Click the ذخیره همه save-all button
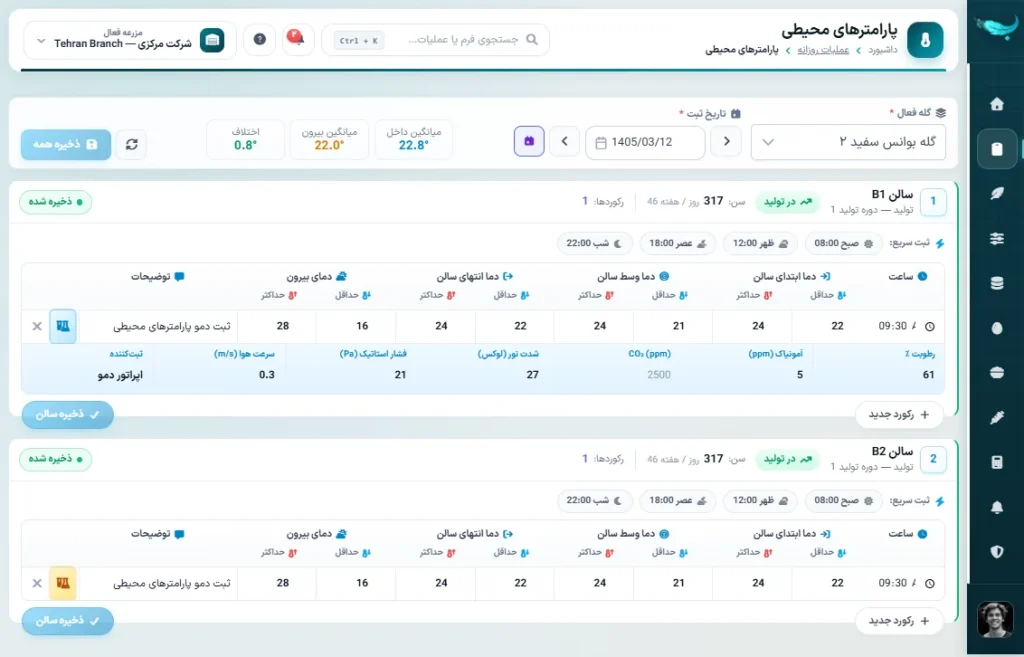This screenshot has height=657, width=1024. [66, 144]
